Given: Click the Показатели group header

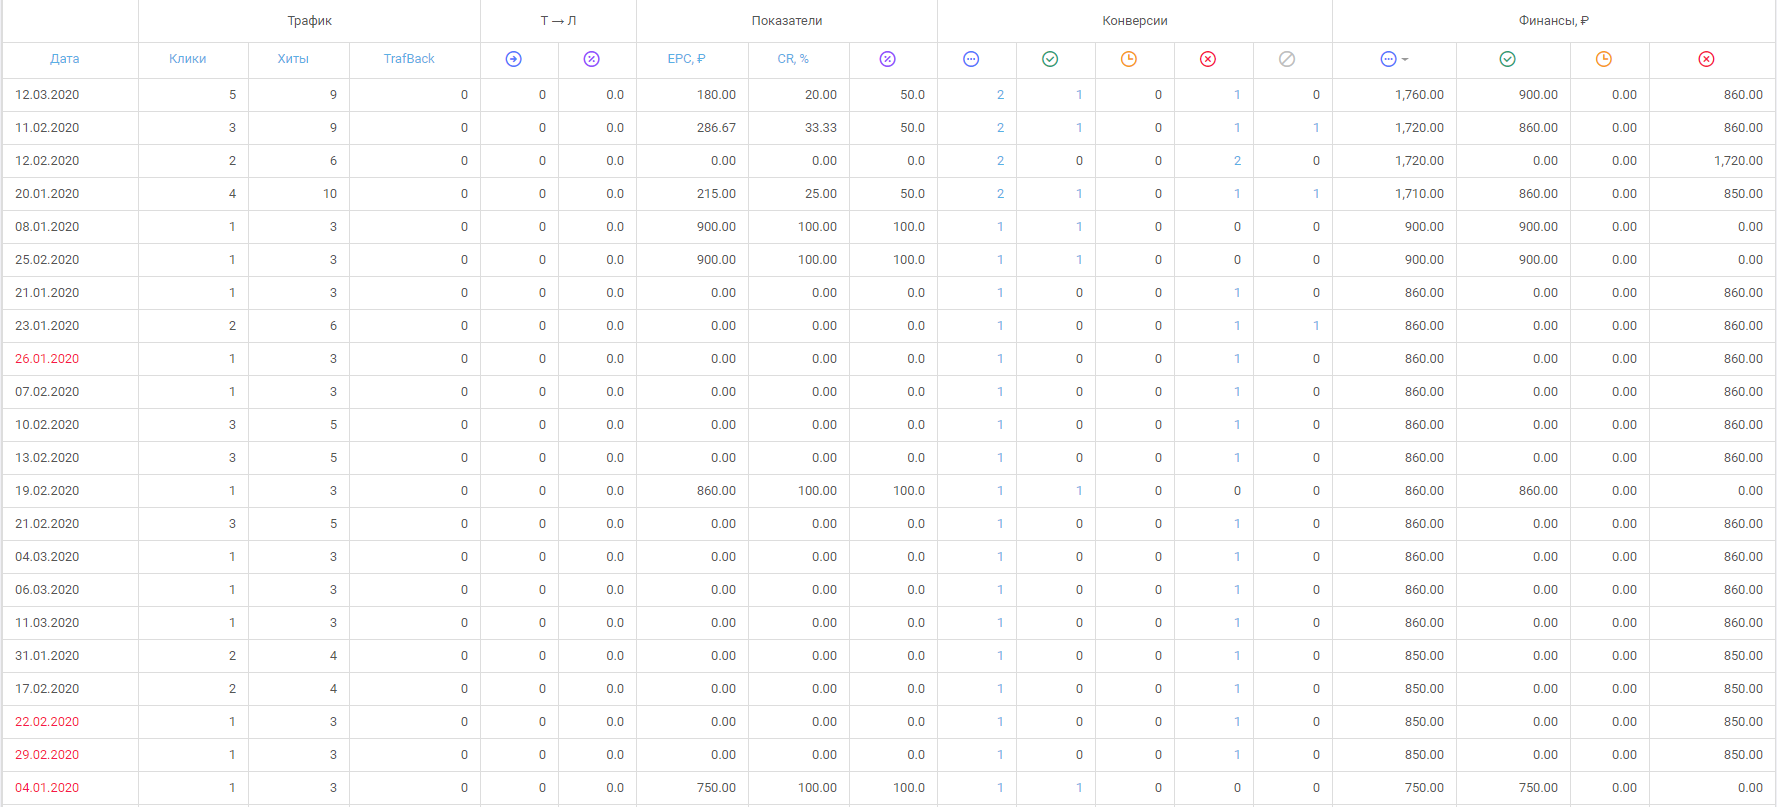Looking at the screenshot, I should click(787, 21).
